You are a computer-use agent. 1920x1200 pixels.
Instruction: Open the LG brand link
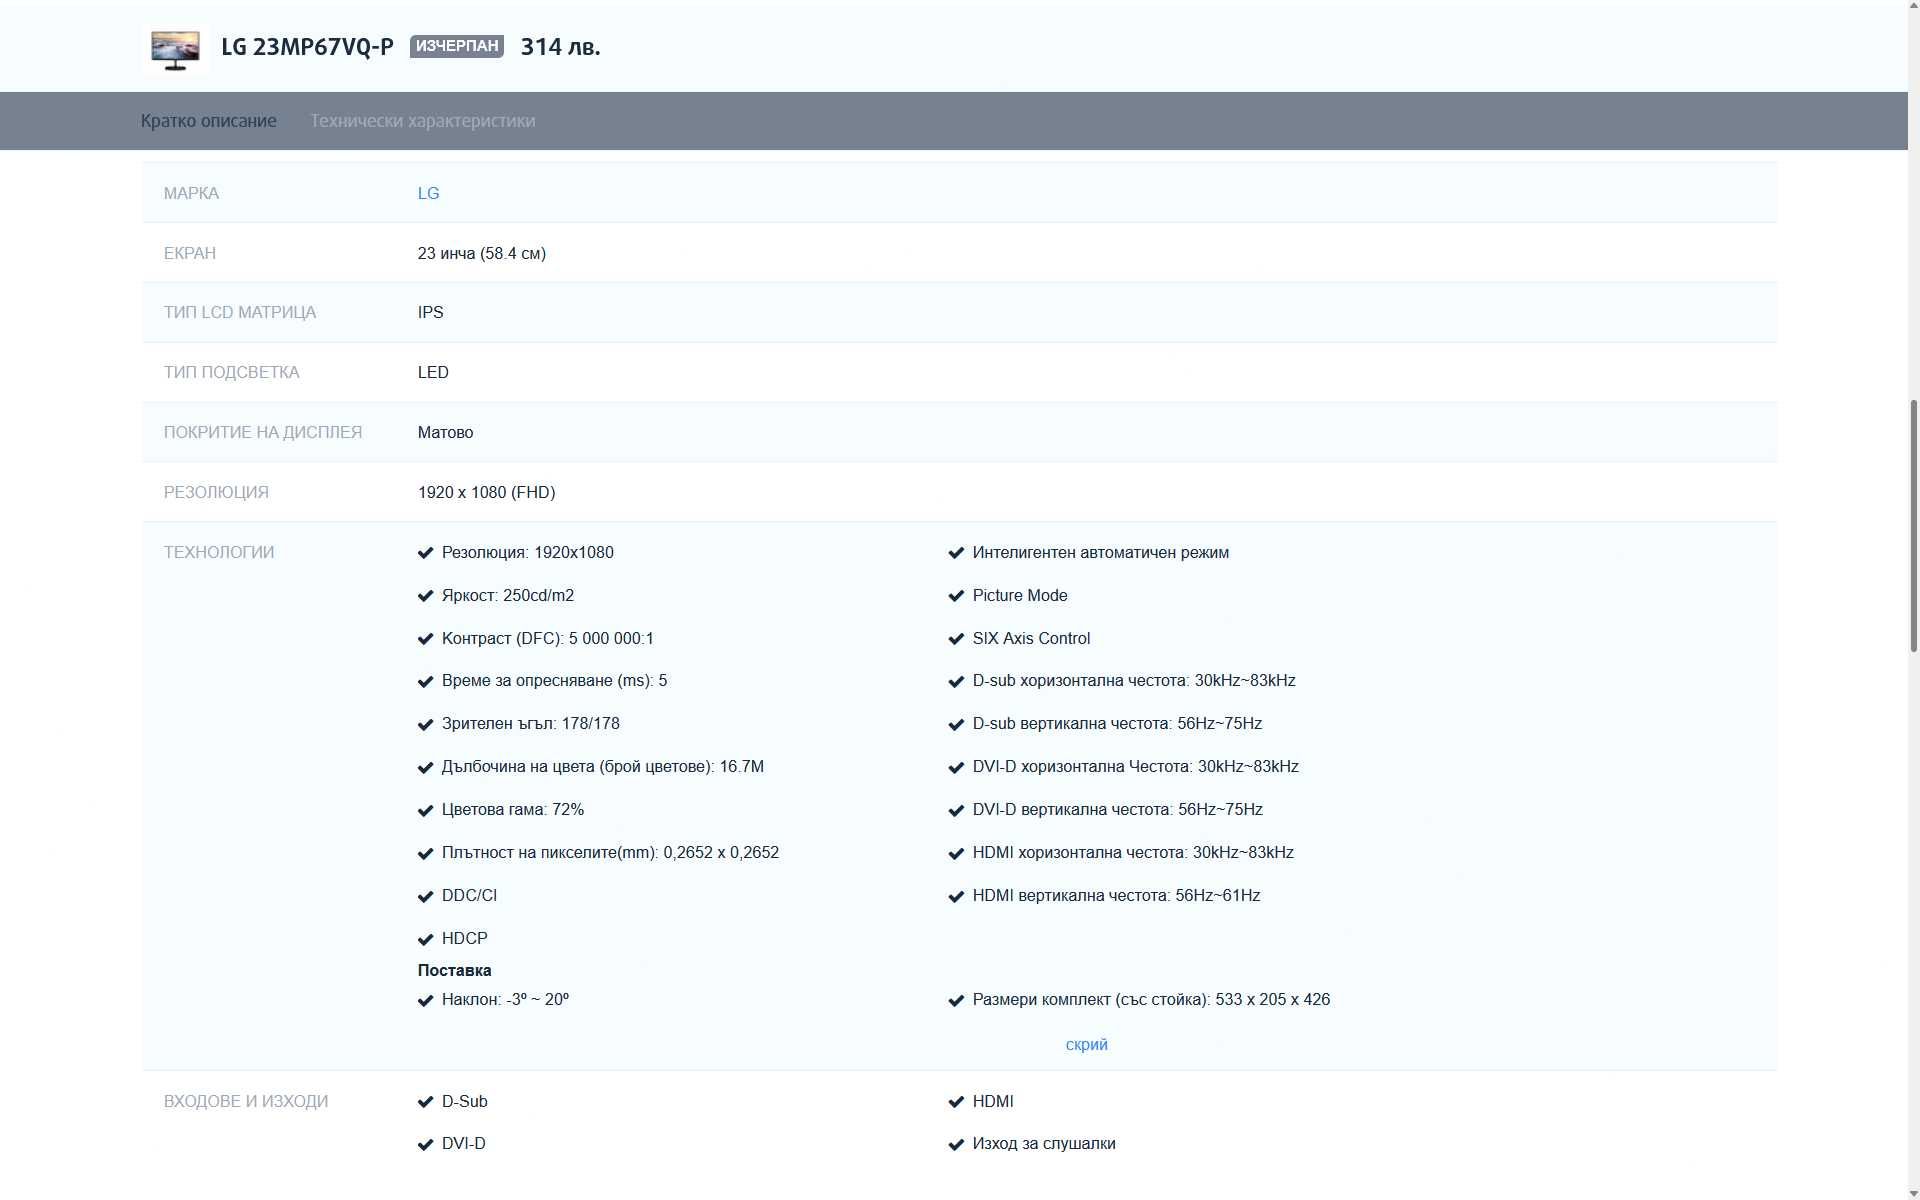click(428, 193)
